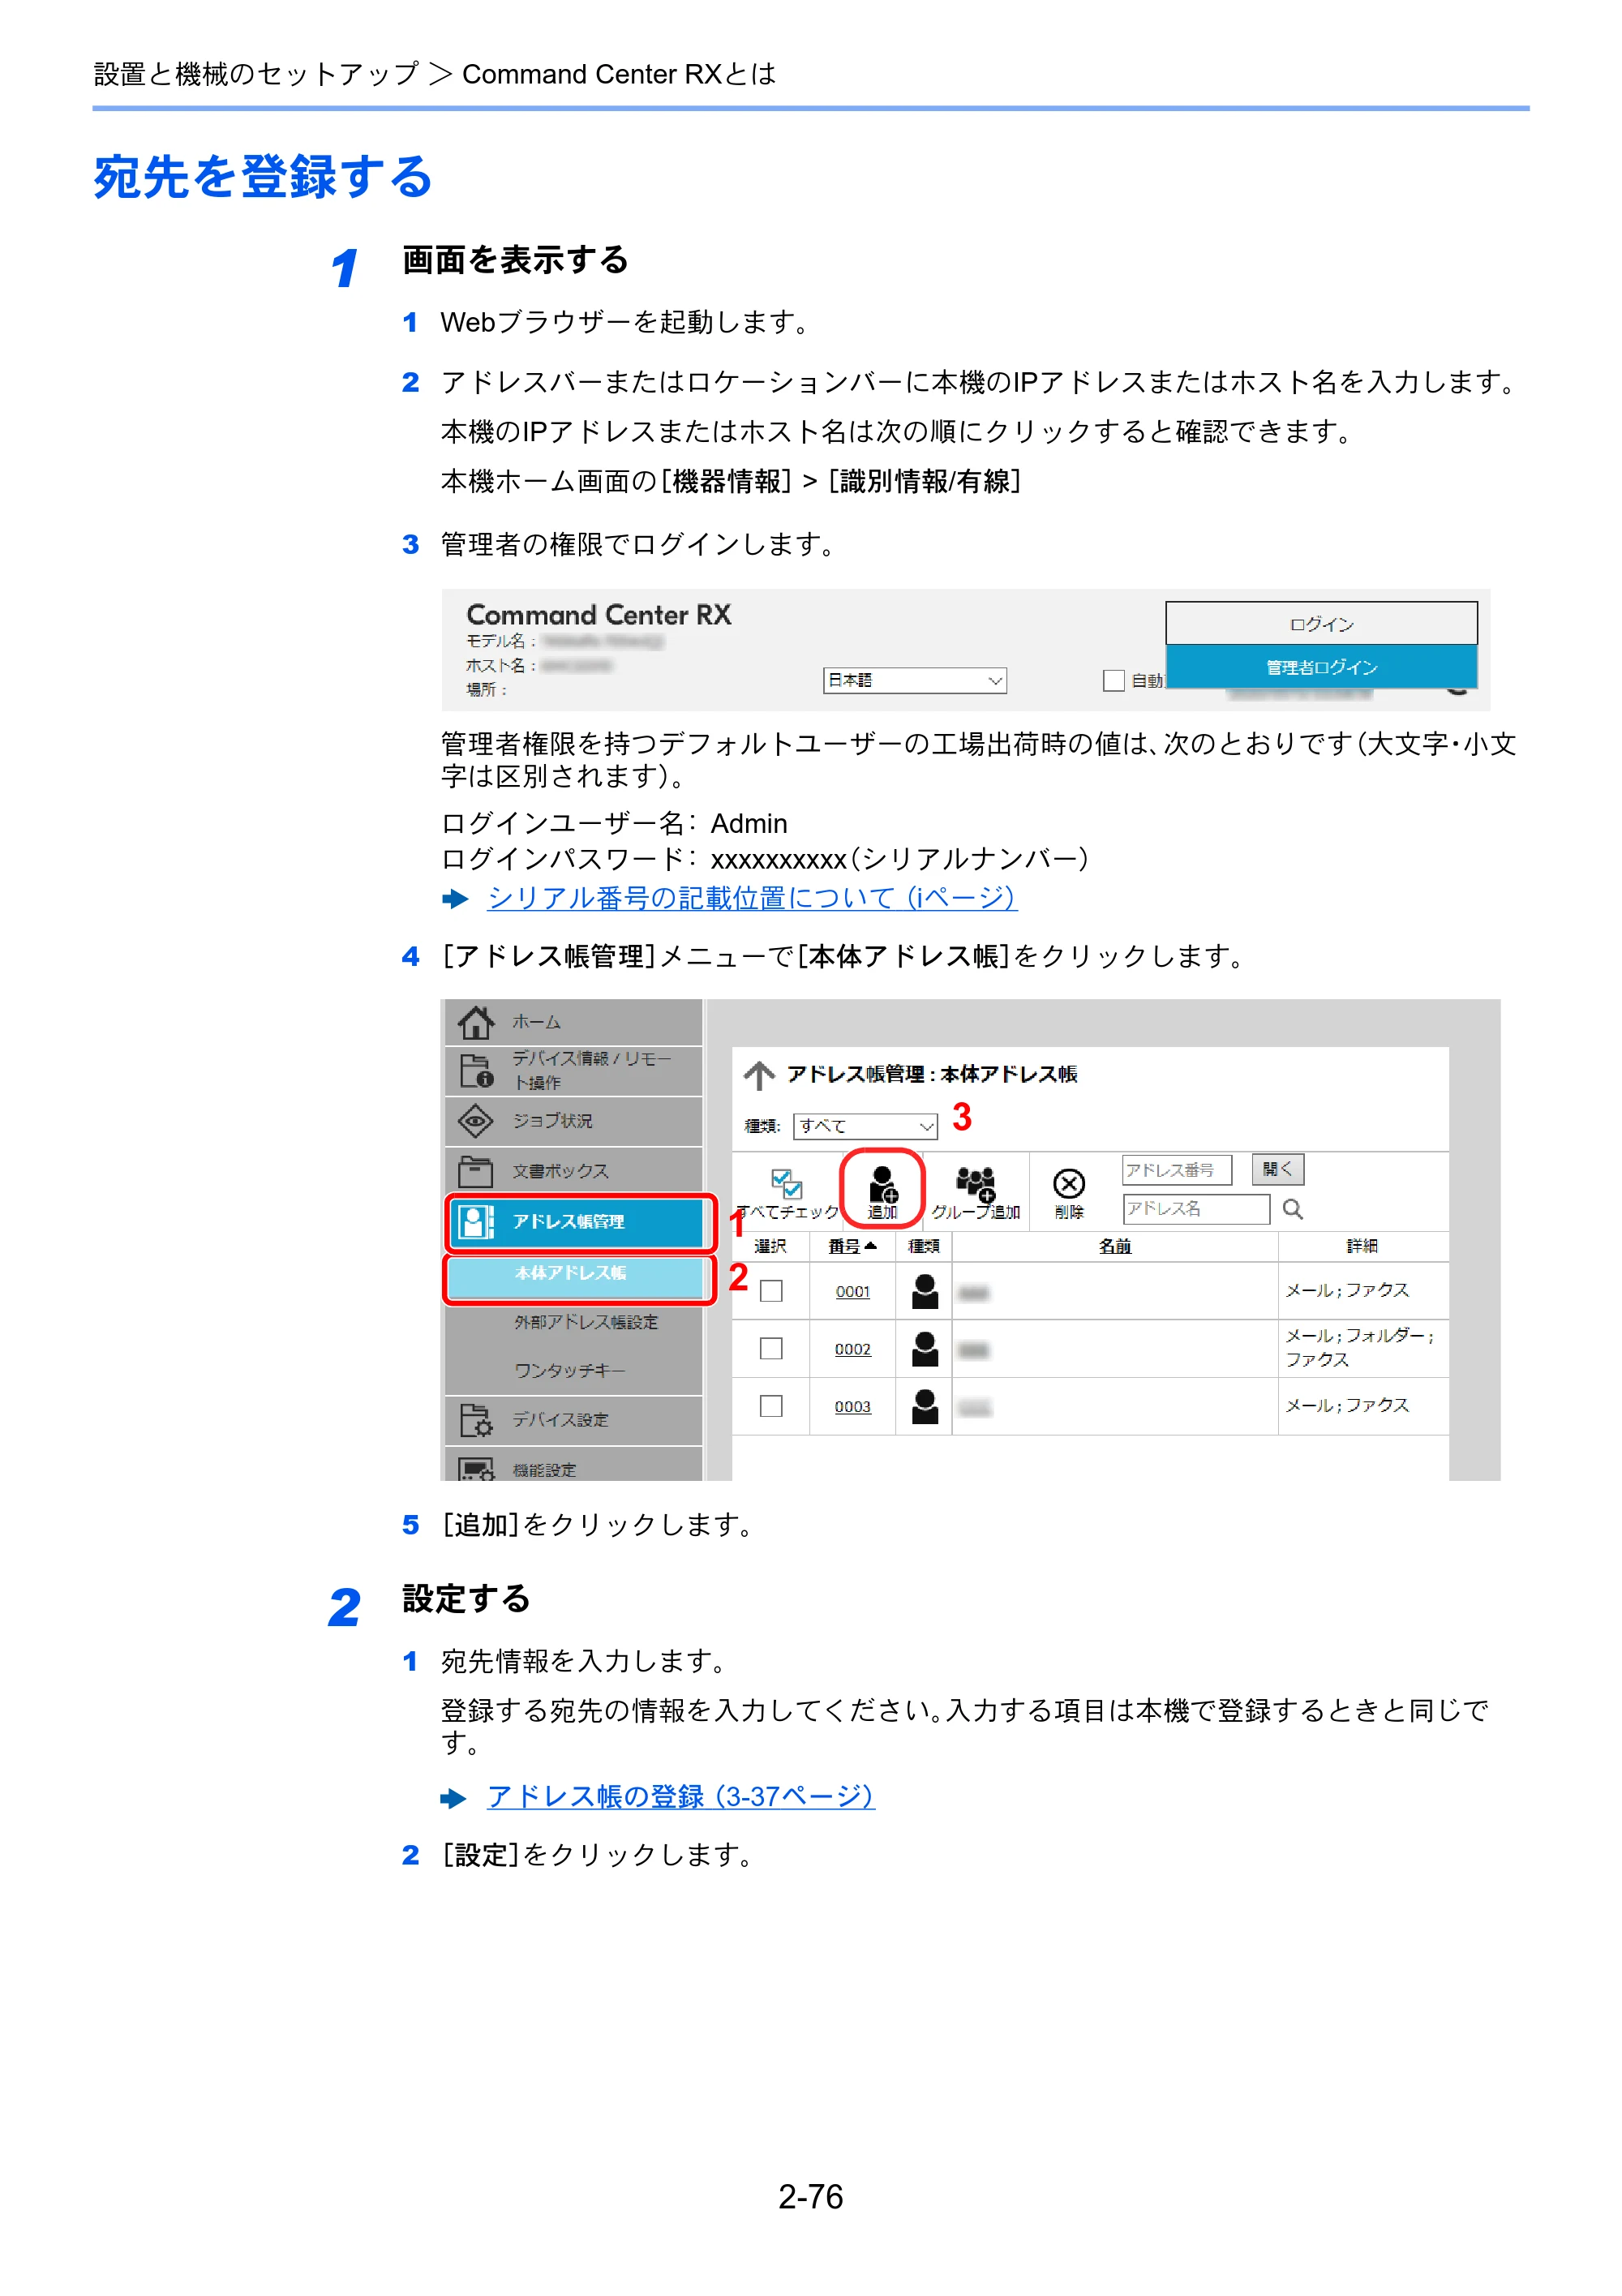Open the 種類 すべて dropdown
Viewport: 1622px width, 2296px height.
pyautogui.click(x=866, y=1126)
